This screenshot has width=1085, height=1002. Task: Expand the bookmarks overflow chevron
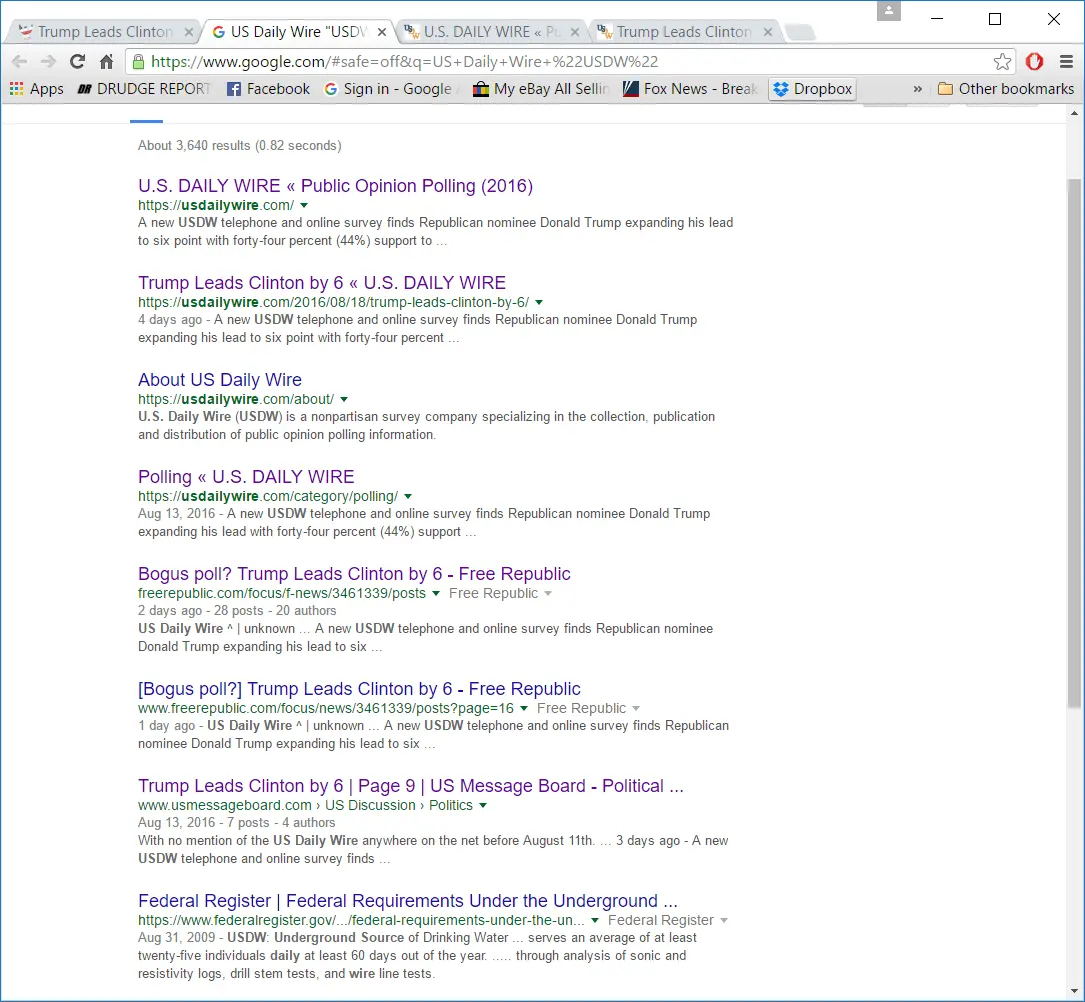(917, 89)
